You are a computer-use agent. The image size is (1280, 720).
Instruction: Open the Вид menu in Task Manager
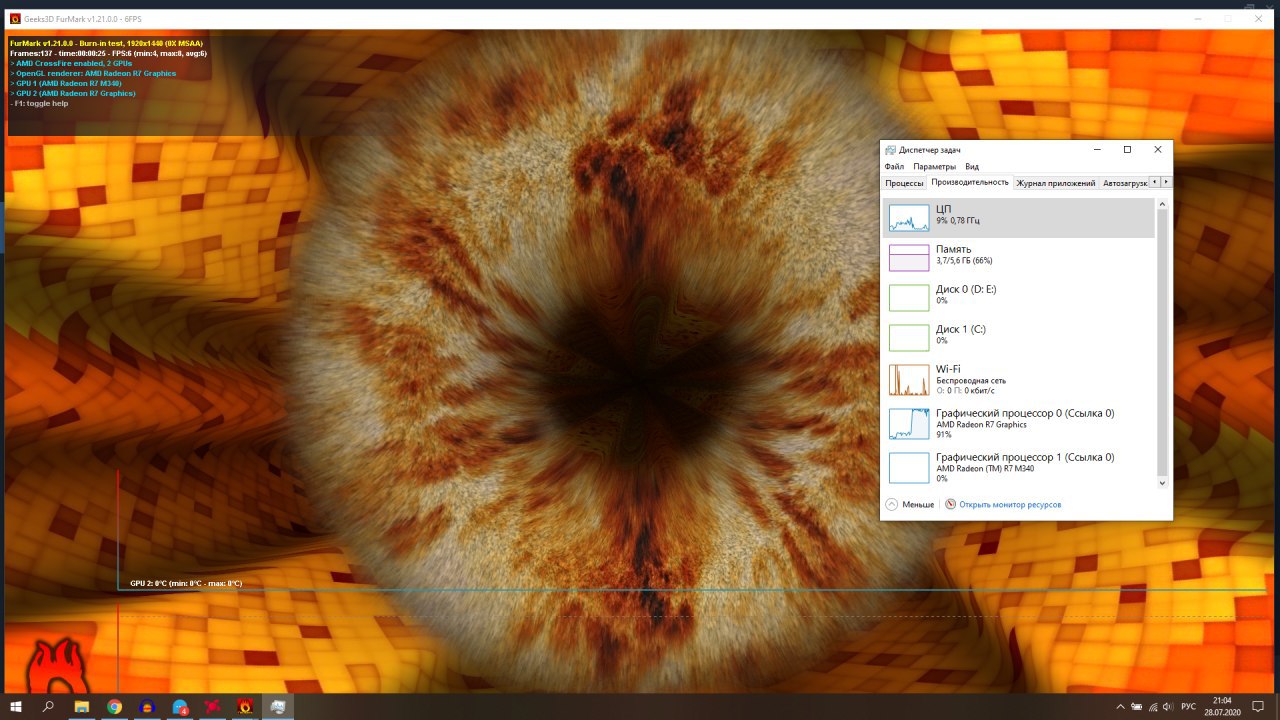[972, 167]
